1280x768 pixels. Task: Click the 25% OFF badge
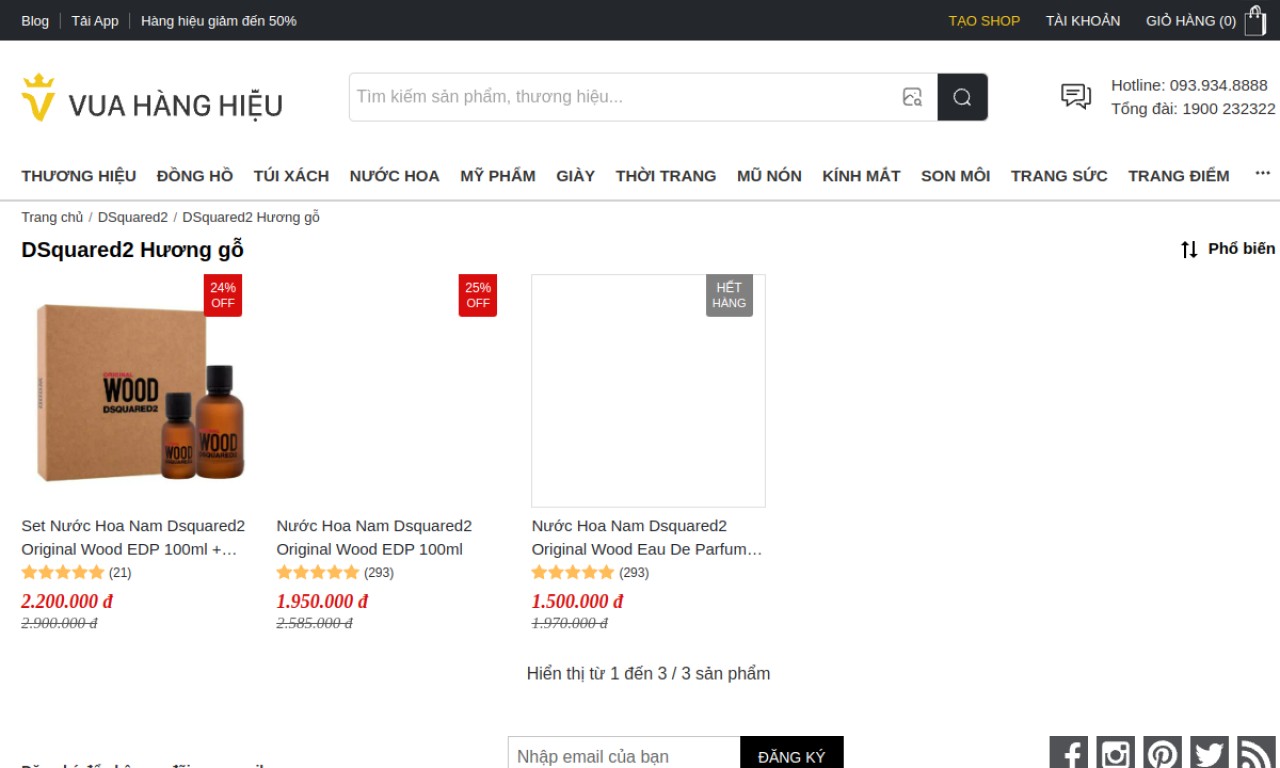click(x=478, y=295)
